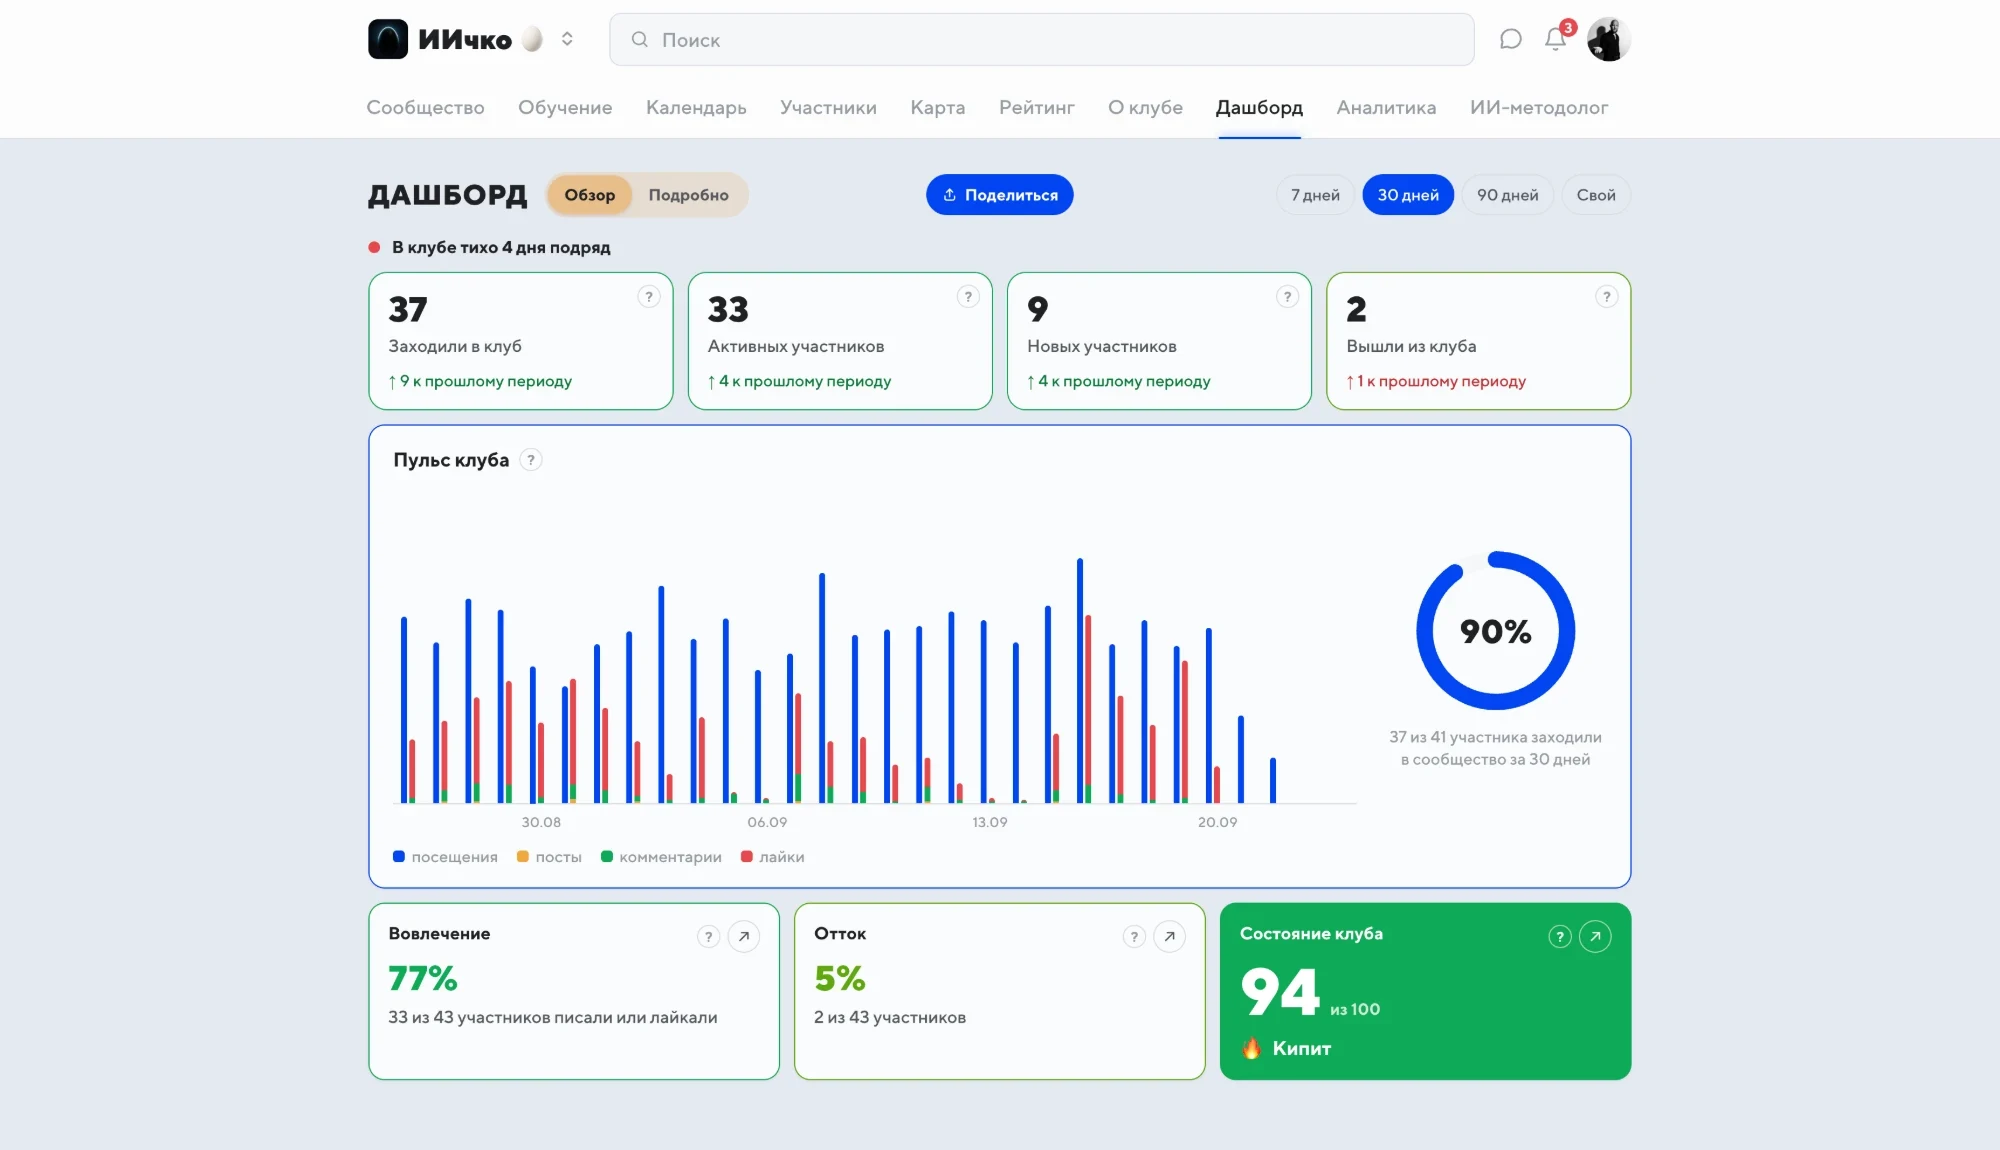Viewport: 2000px width, 1150px height.
Task: Show help for Заходили в клуб card
Action: (649, 296)
